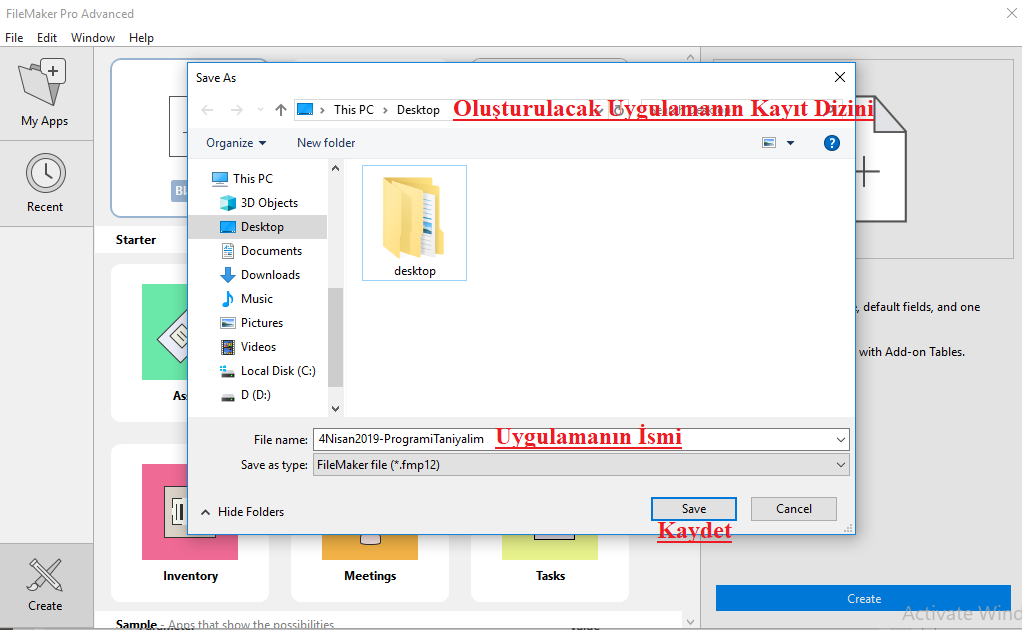The image size is (1022, 630).
Task: Open Documents folder in tree
Action: pyautogui.click(x=271, y=251)
